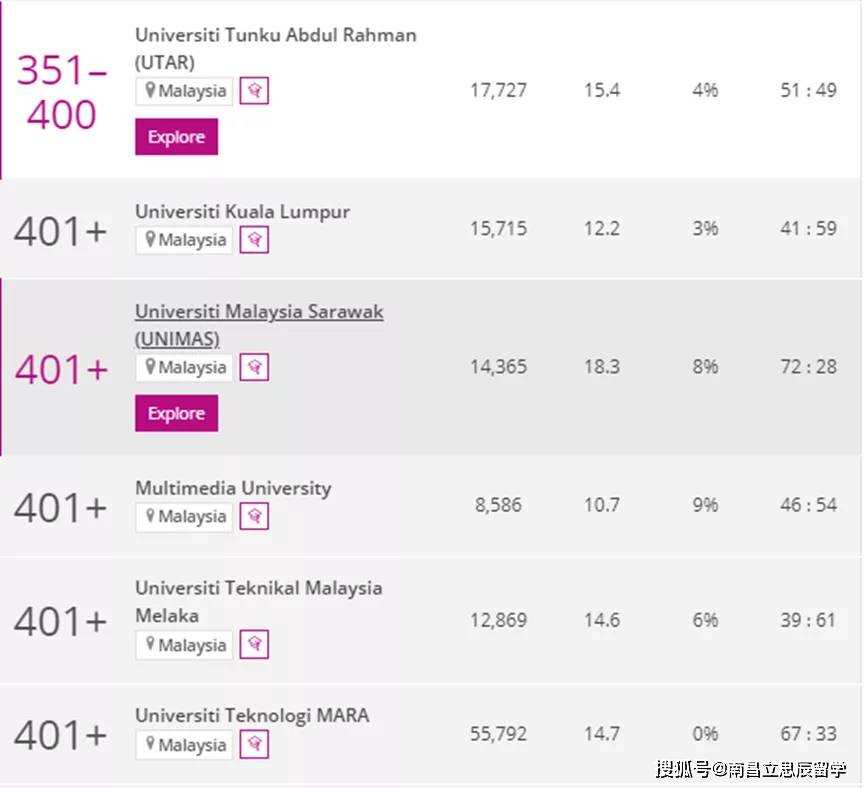The image size is (865, 788).
Task: Click the 351–400 rank of UTAR
Action: pyautogui.click(x=62, y=92)
